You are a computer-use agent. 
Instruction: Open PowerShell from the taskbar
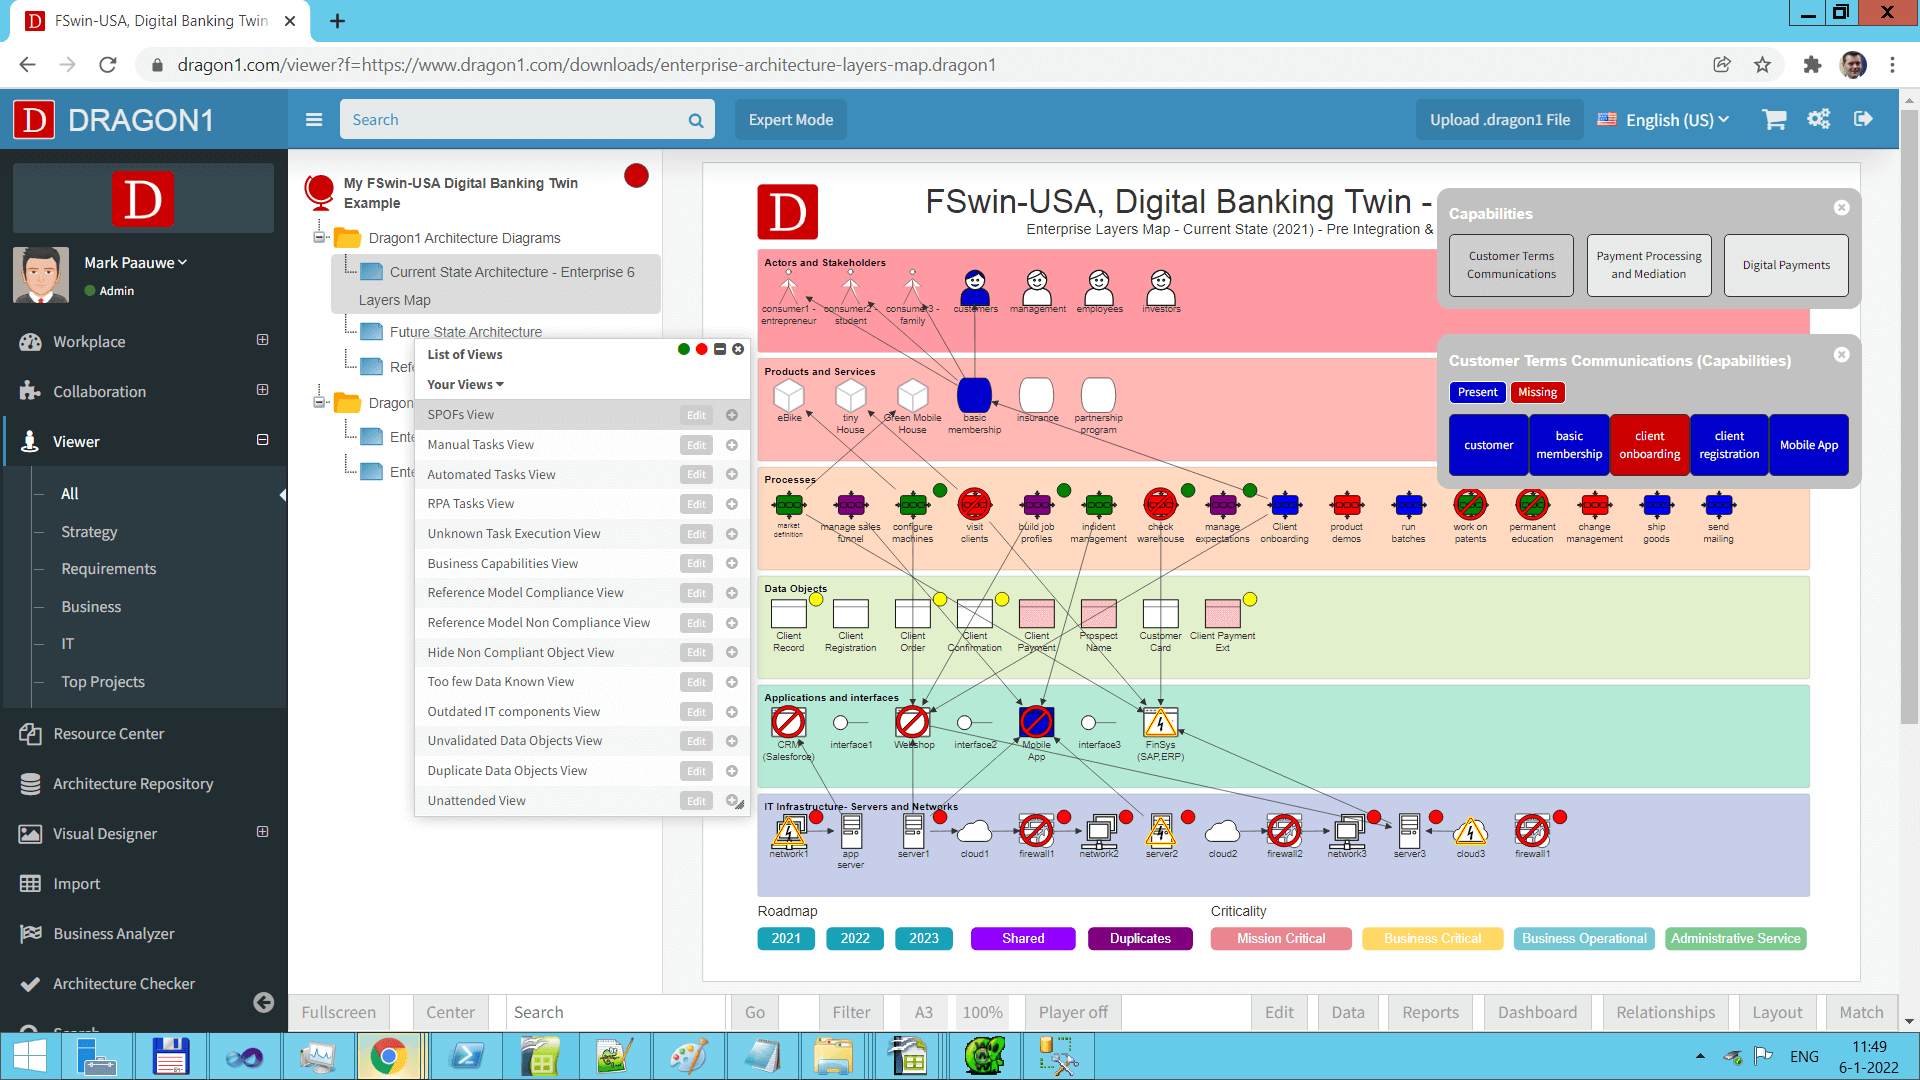[466, 1056]
